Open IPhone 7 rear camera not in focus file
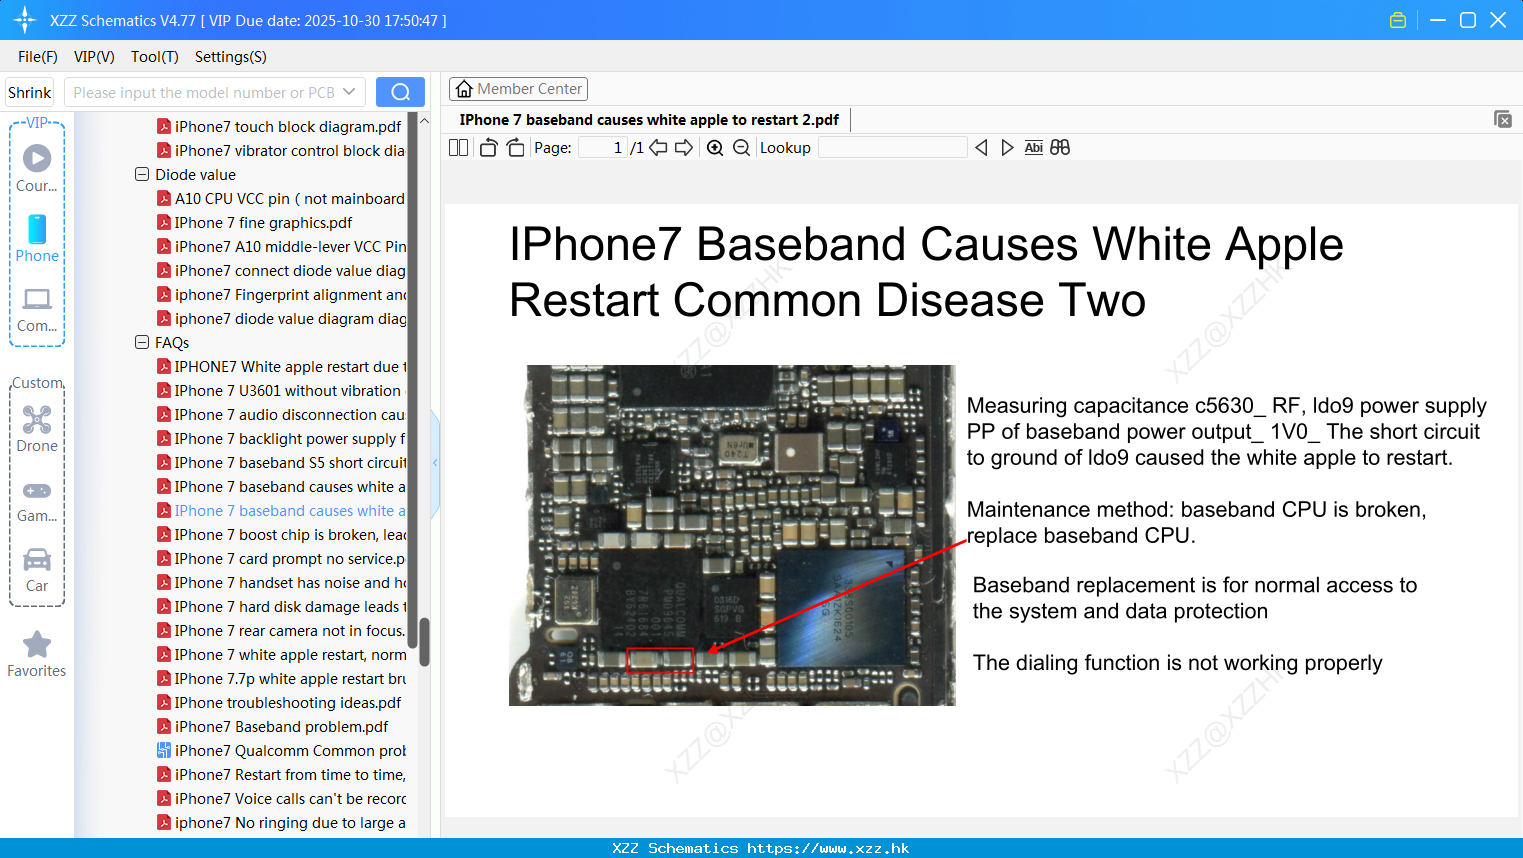Screen dimensions: 1523x858 click(x=282, y=630)
